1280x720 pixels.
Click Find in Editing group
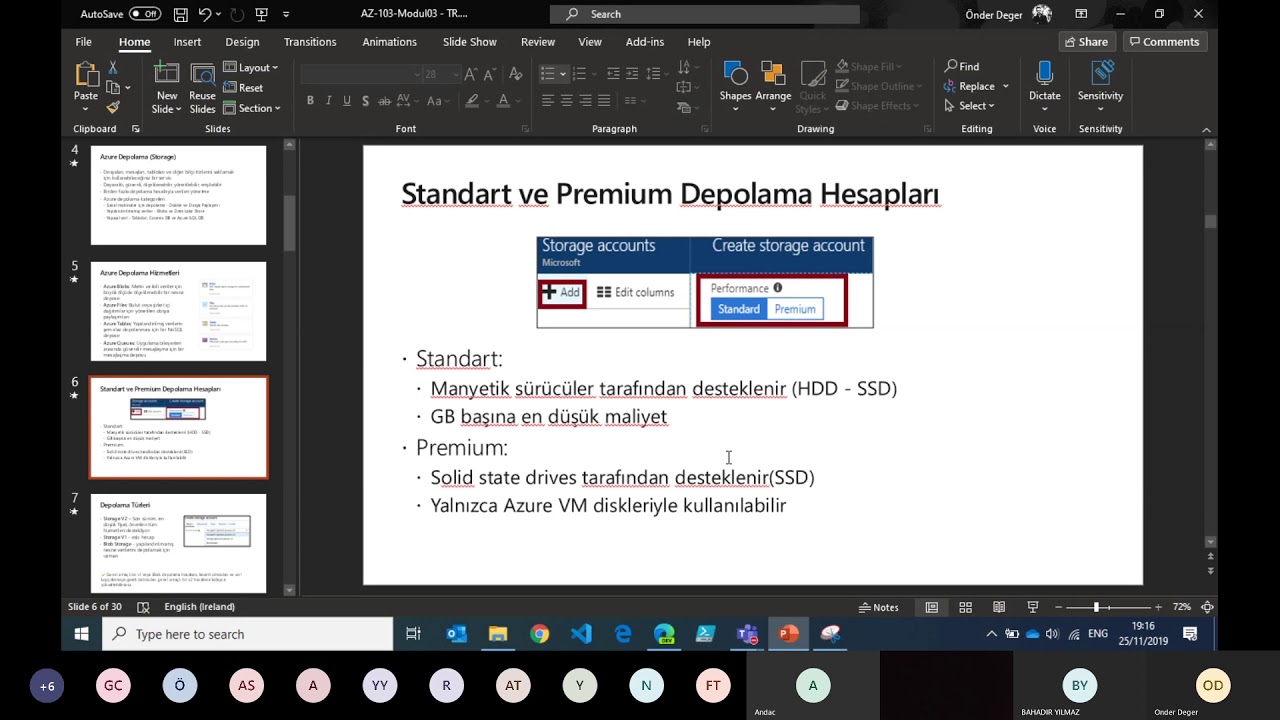pos(962,66)
